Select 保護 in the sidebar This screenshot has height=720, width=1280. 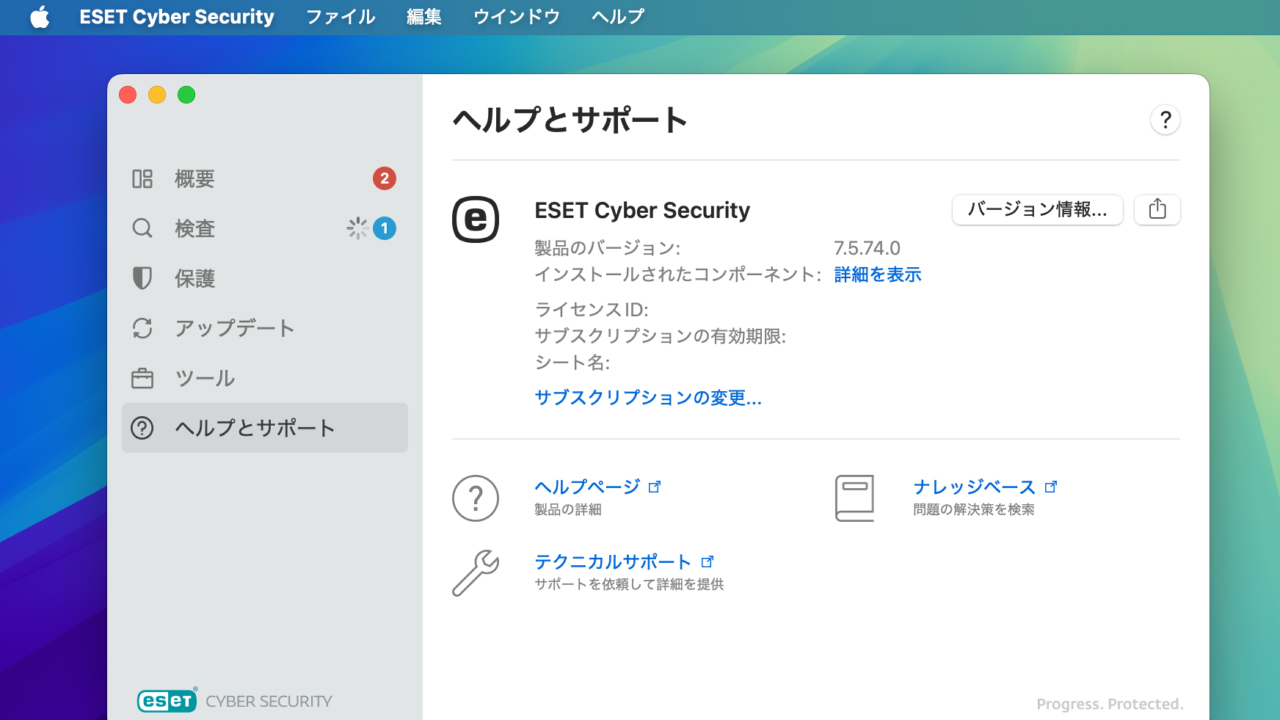point(265,279)
